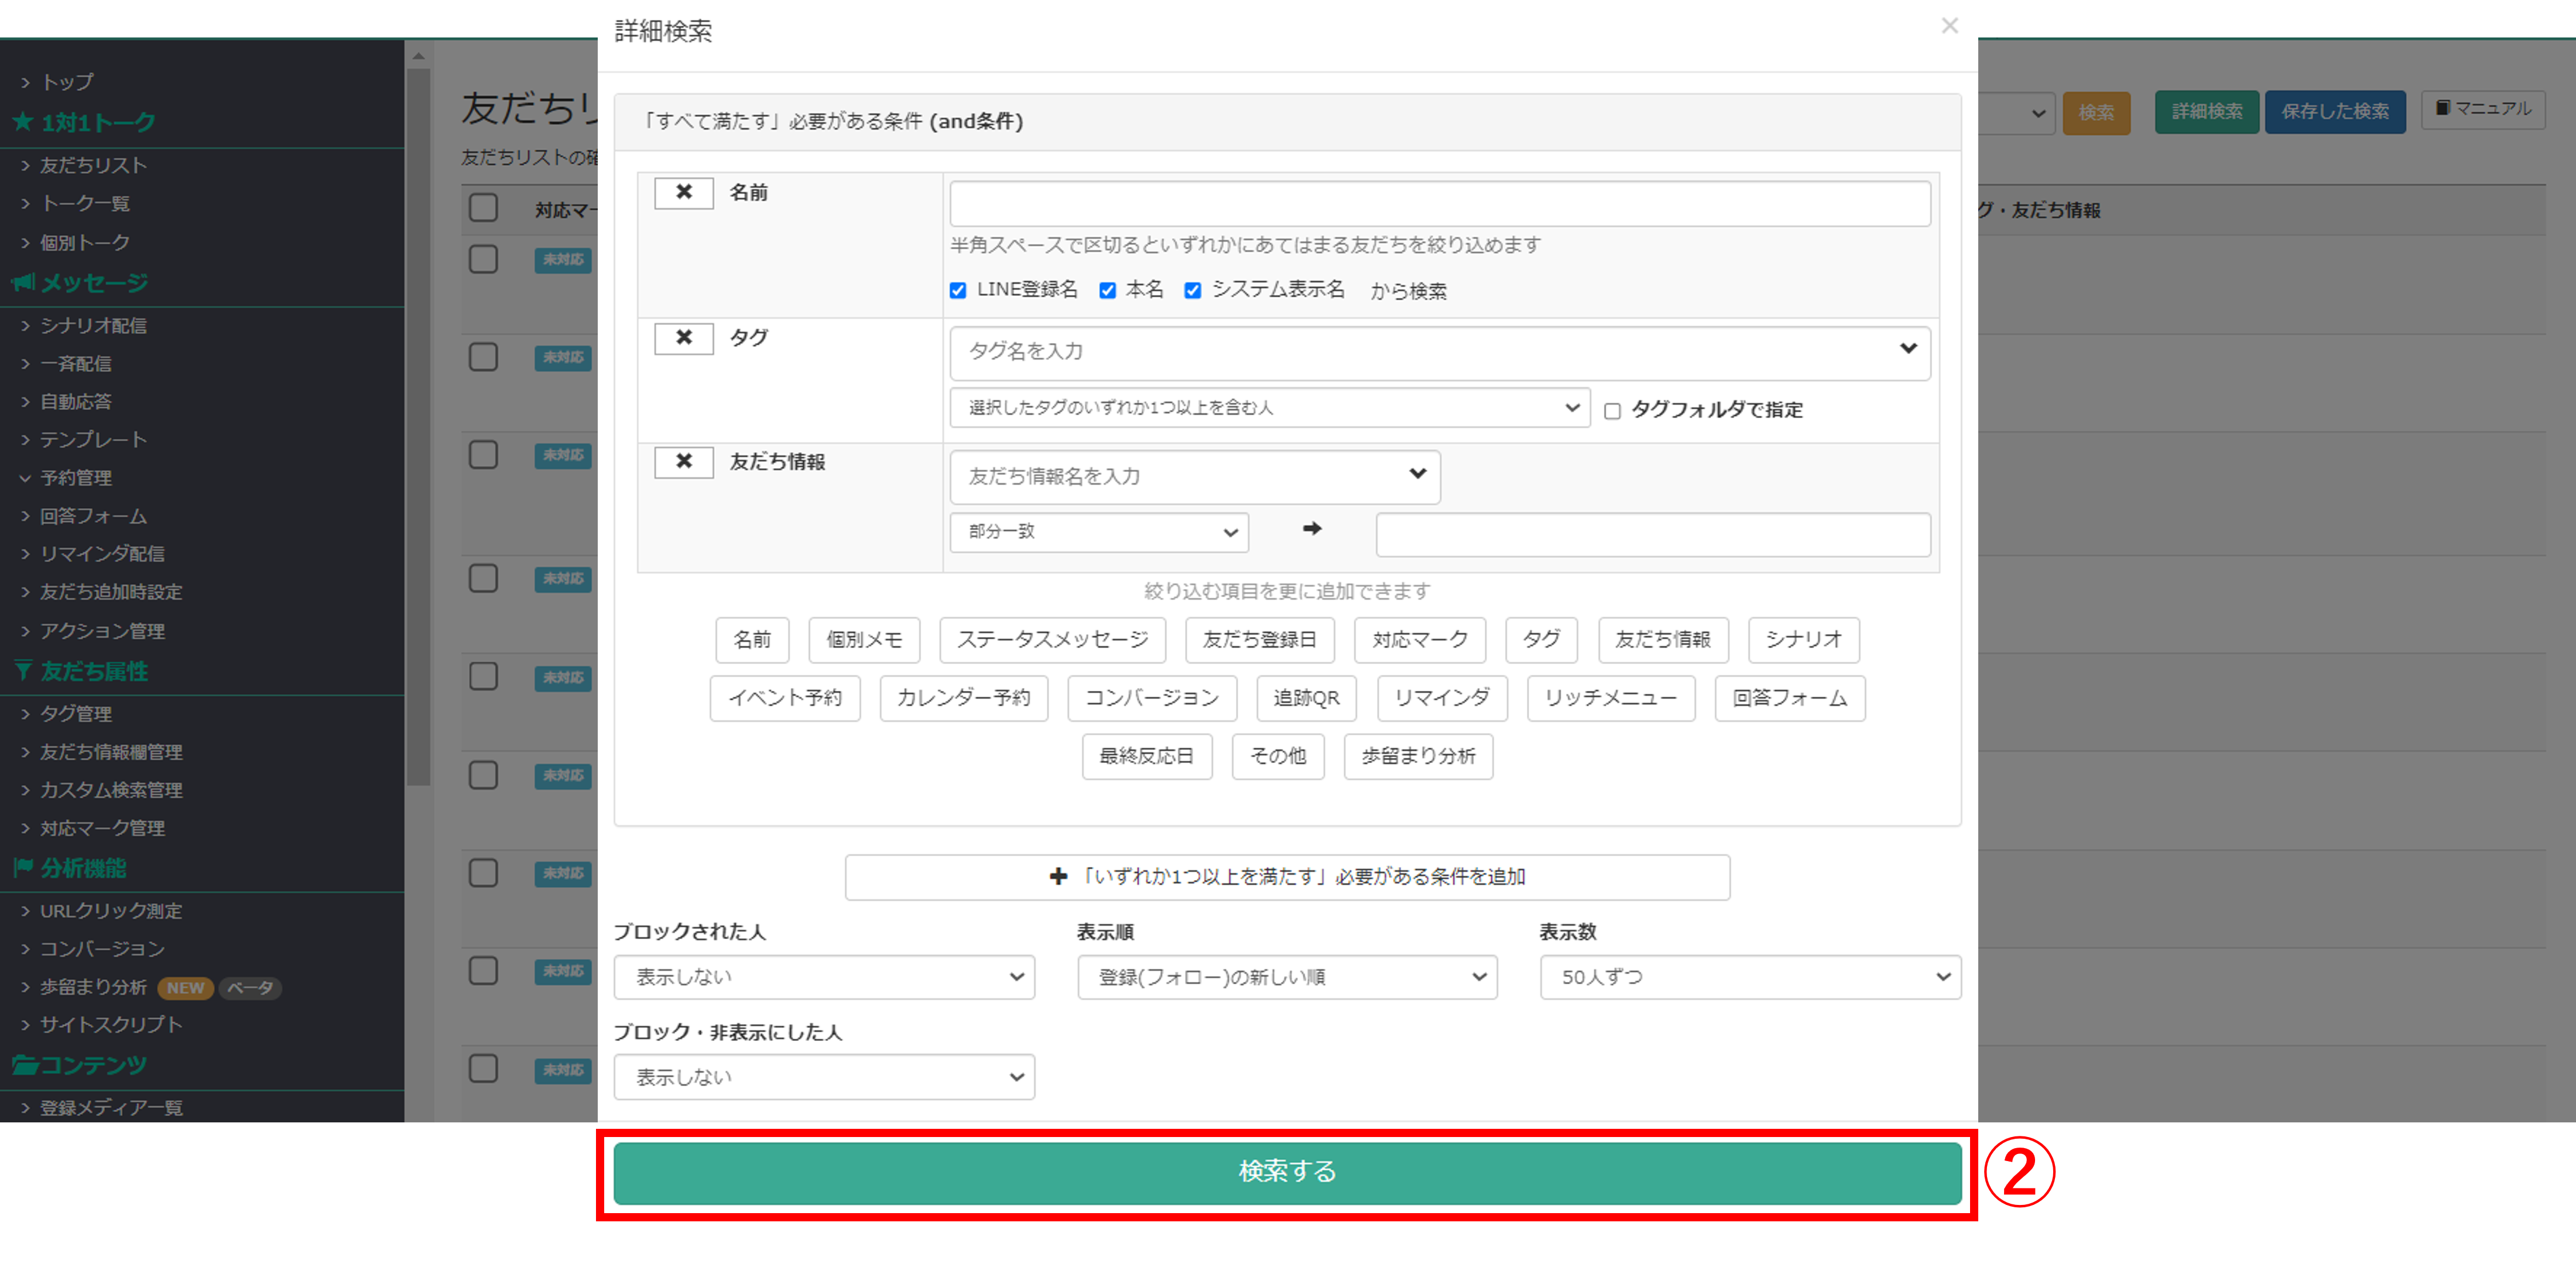
Task: Toggle the LINE登録名 checkbox
Action: [958, 290]
